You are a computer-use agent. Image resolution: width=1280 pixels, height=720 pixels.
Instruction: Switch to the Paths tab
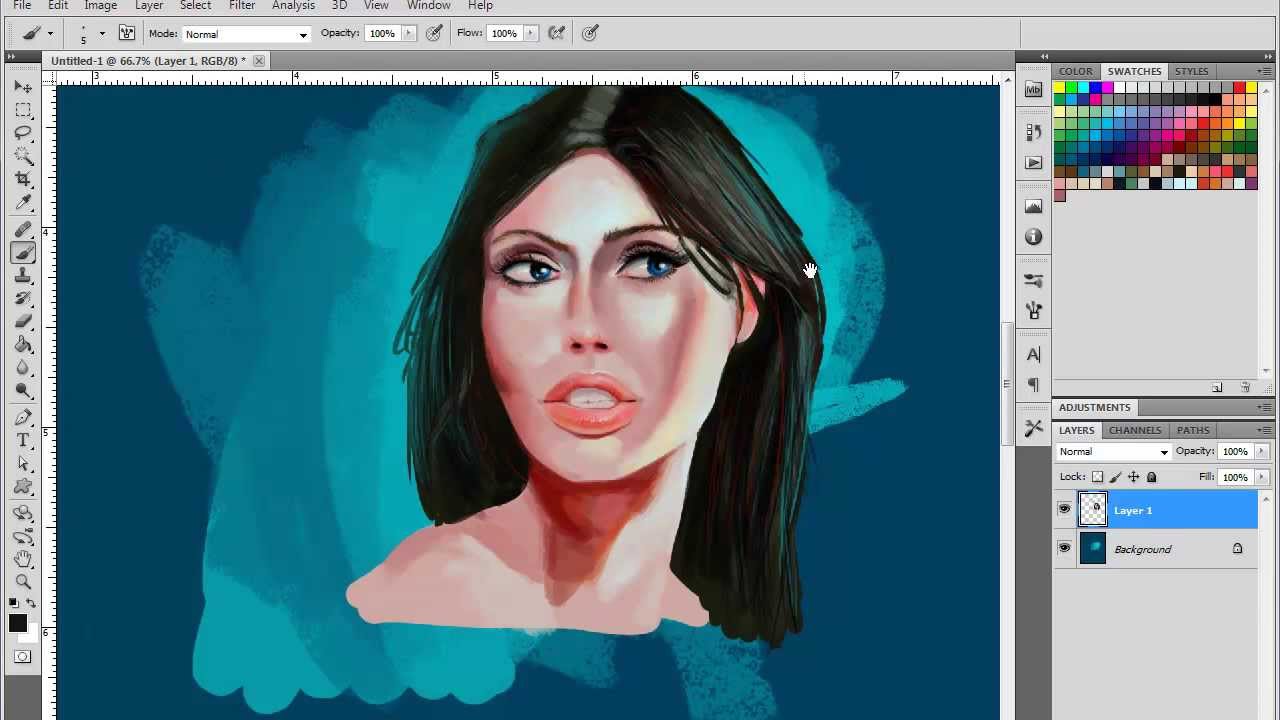point(1193,430)
